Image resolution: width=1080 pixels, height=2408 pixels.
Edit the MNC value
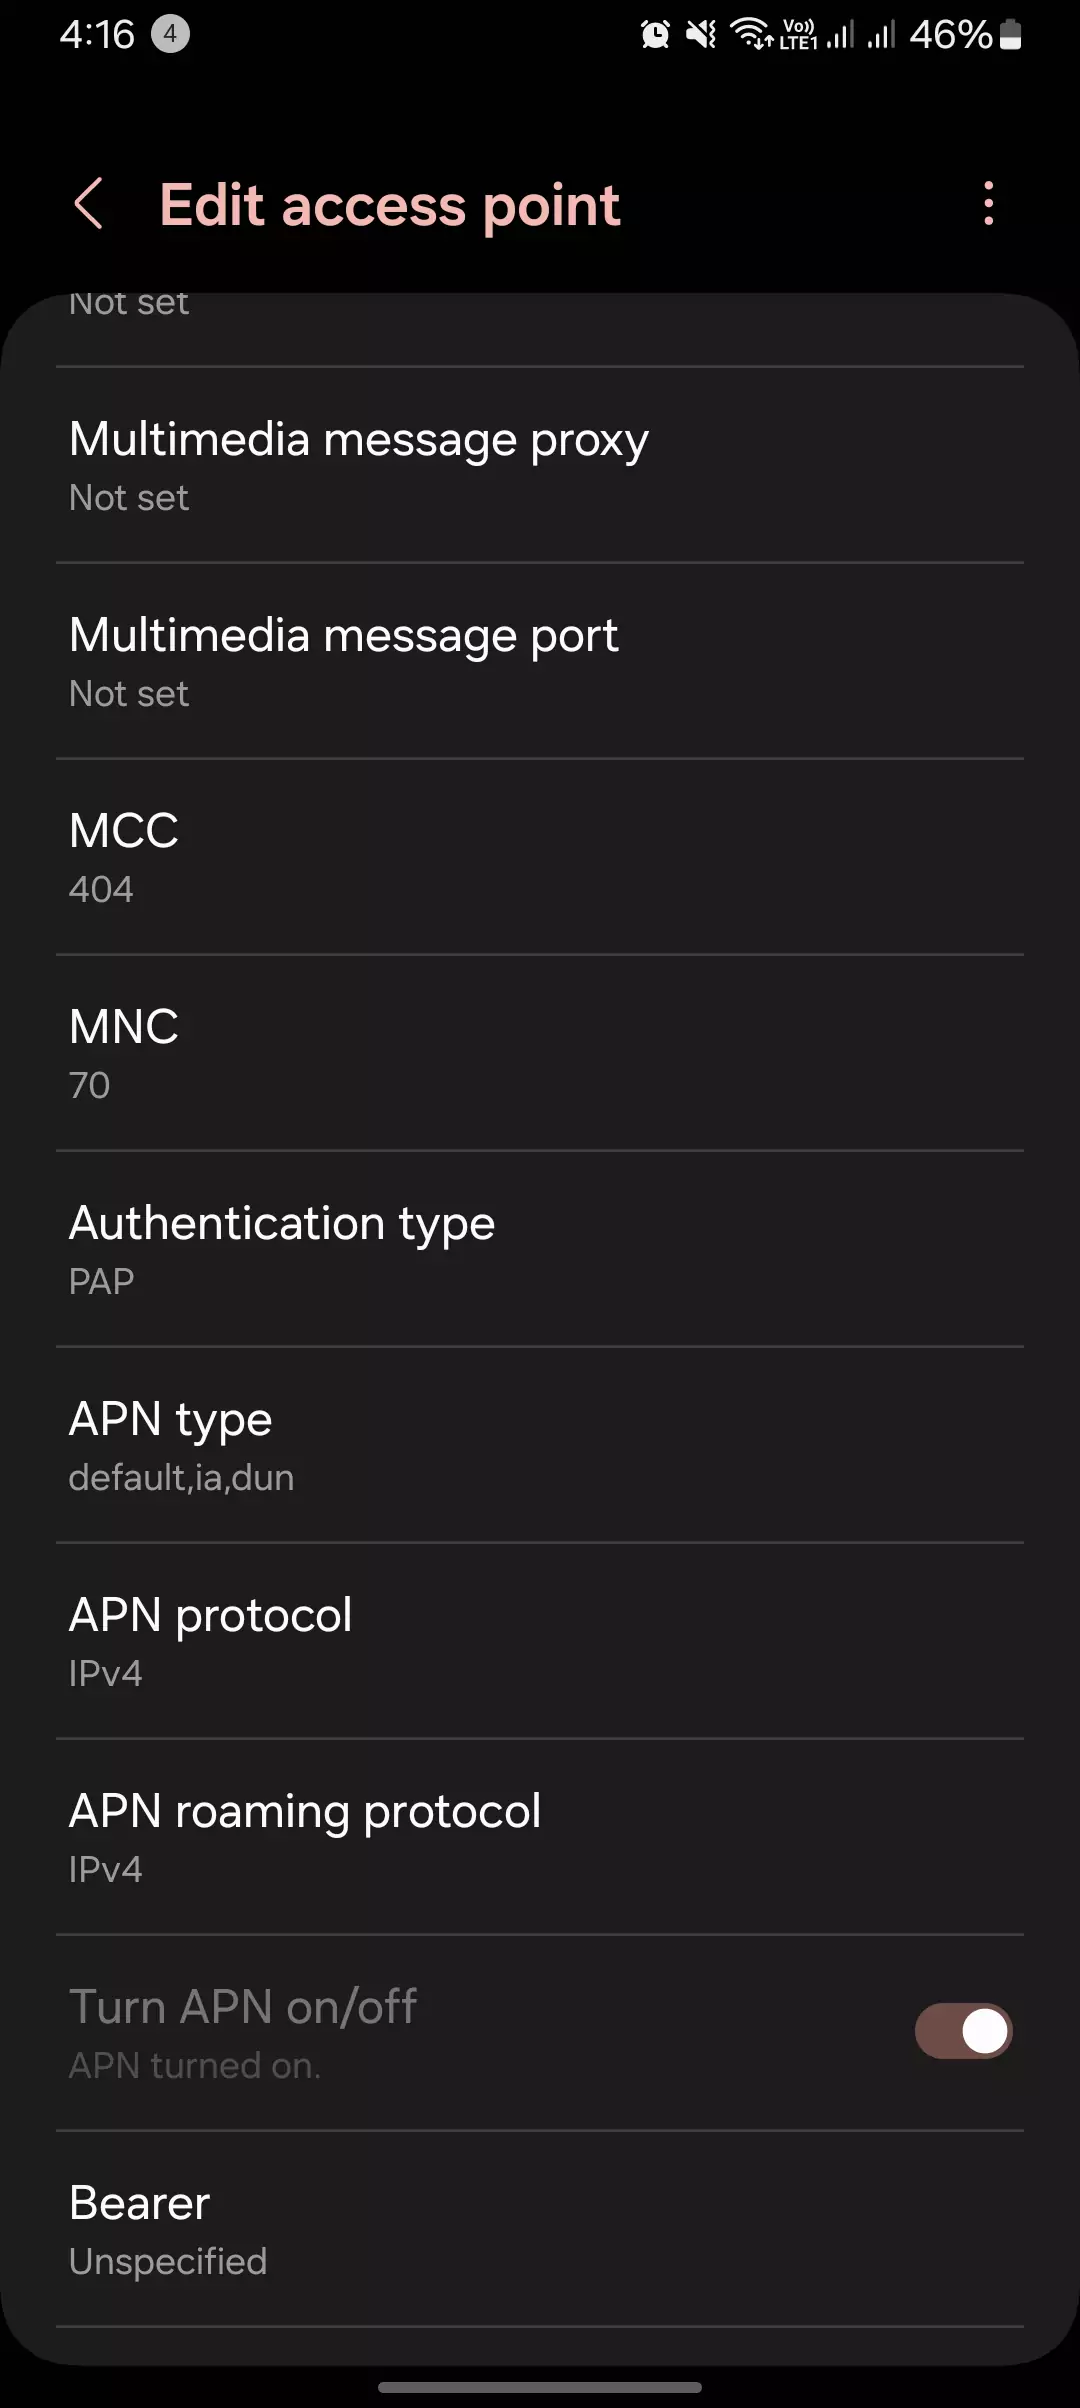tap(540, 1053)
